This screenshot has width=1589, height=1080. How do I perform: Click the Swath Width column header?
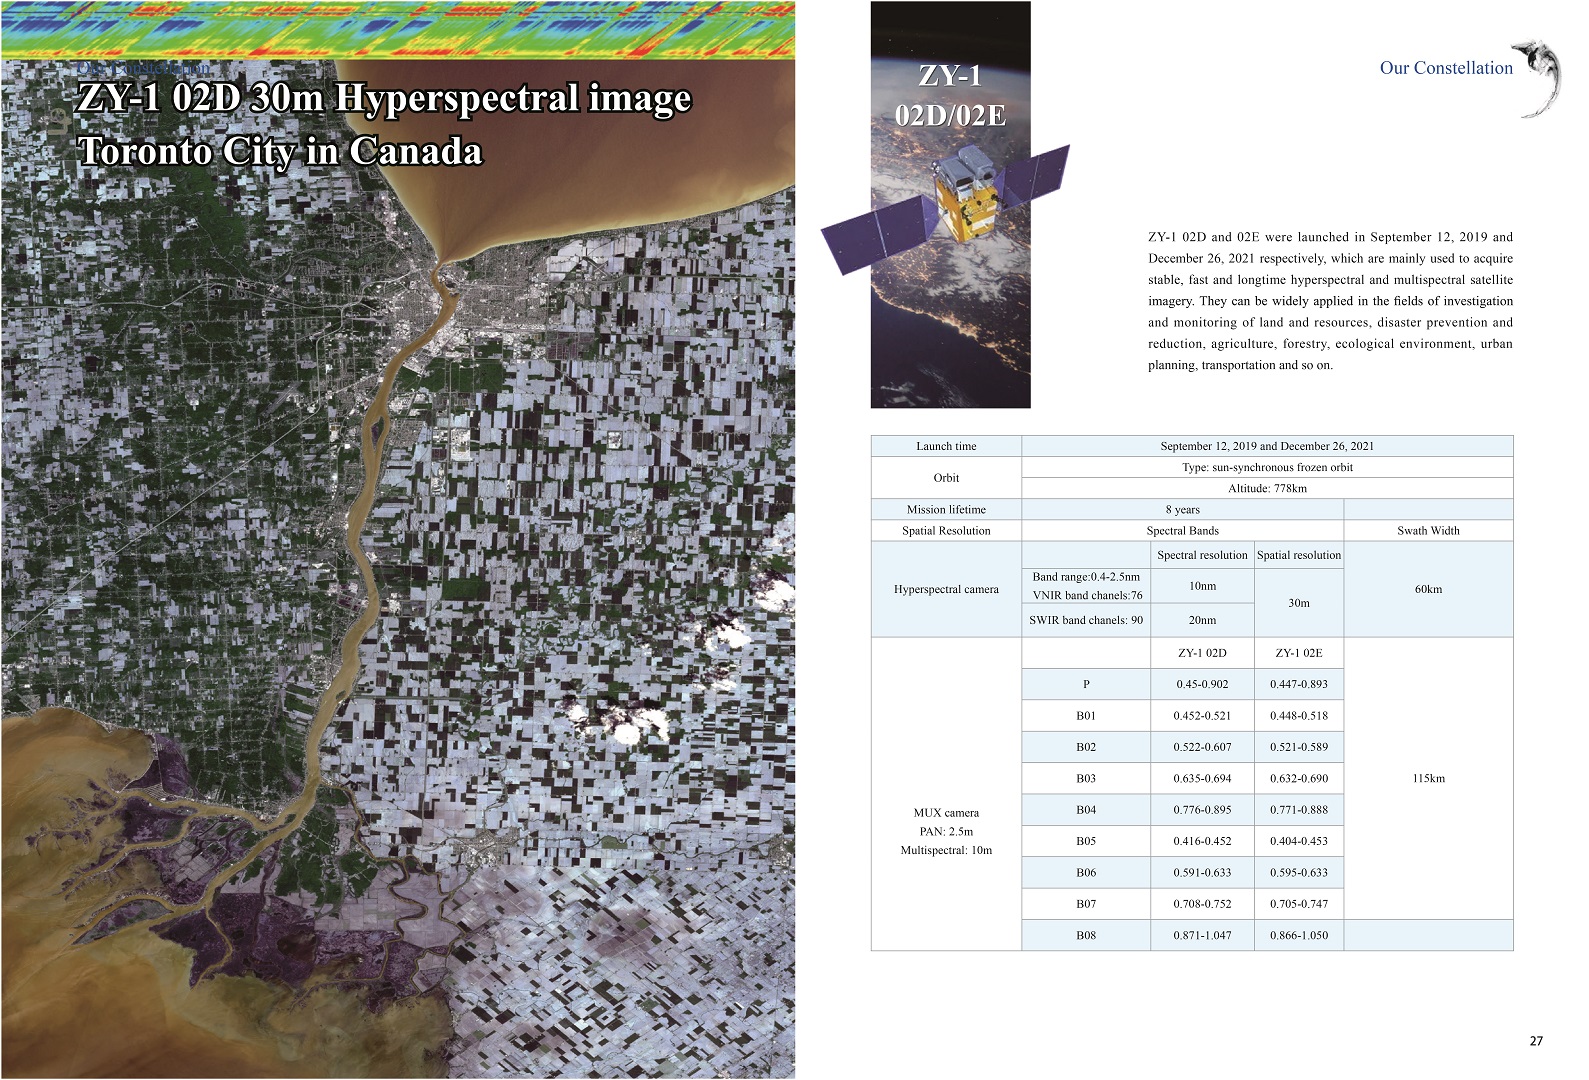[x=1427, y=531]
